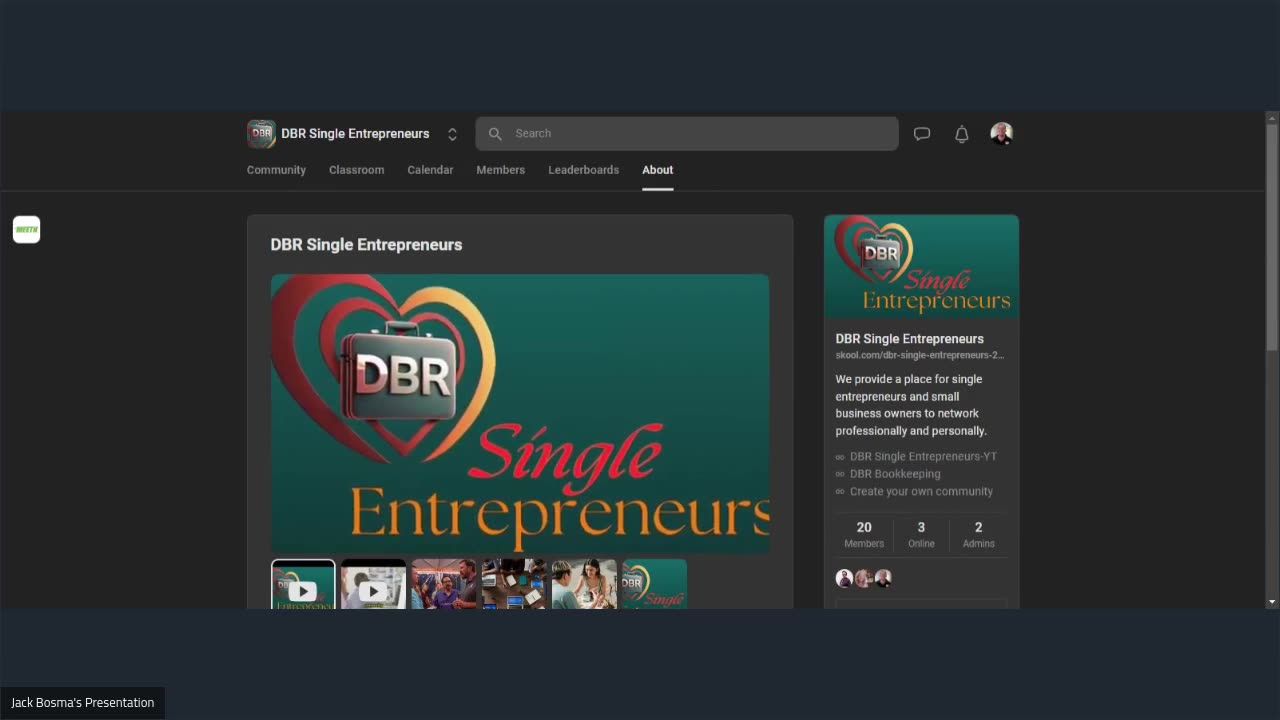This screenshot has width=1280, height=720.
Task: Open the DBR Bookkeeping link
Action: [895, 474]
